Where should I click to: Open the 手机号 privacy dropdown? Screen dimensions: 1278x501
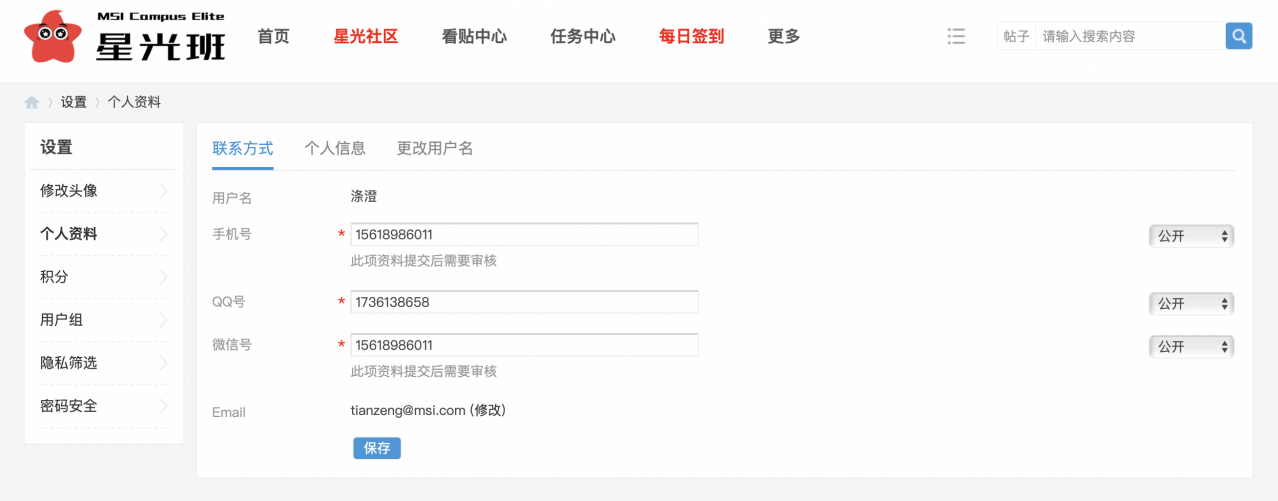tap(1191, 236)
